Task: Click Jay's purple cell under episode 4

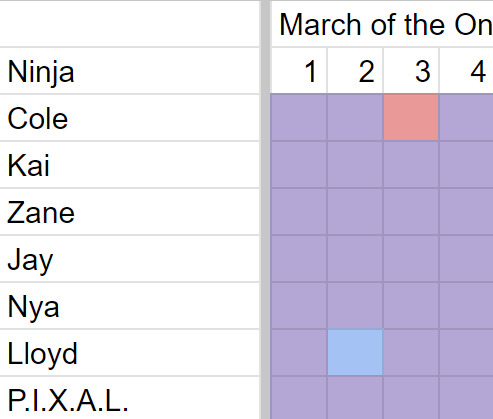Action: tap(466, 259)
